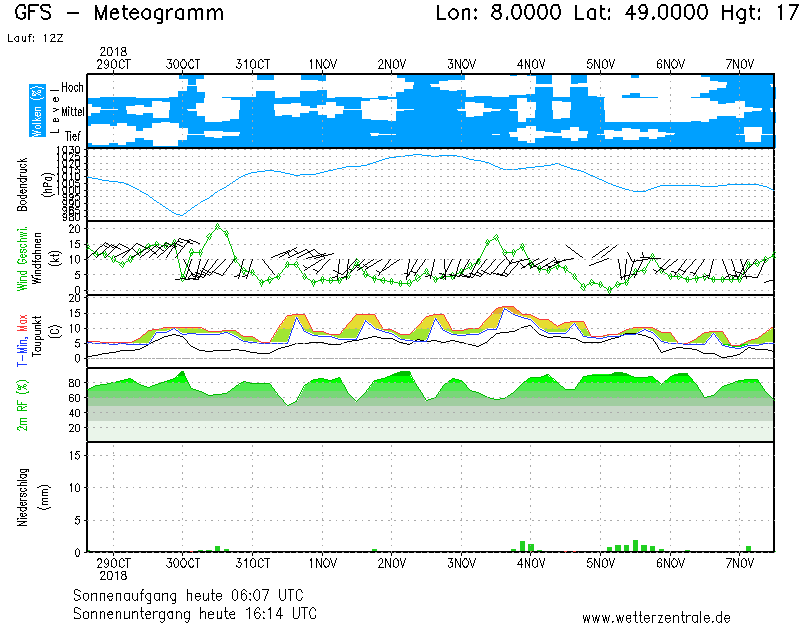
Task: Click the top '31OCT' date label
Action: (253, 65)
